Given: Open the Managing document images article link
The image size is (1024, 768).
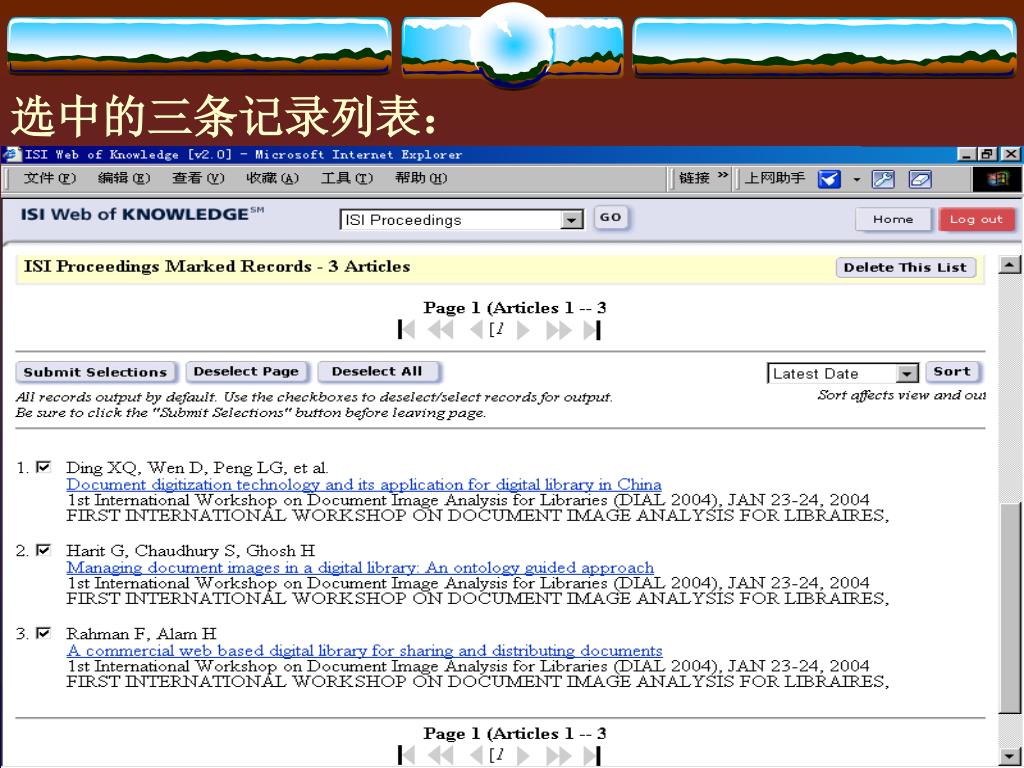Looking at the screenshot, I should coord(360,568).
